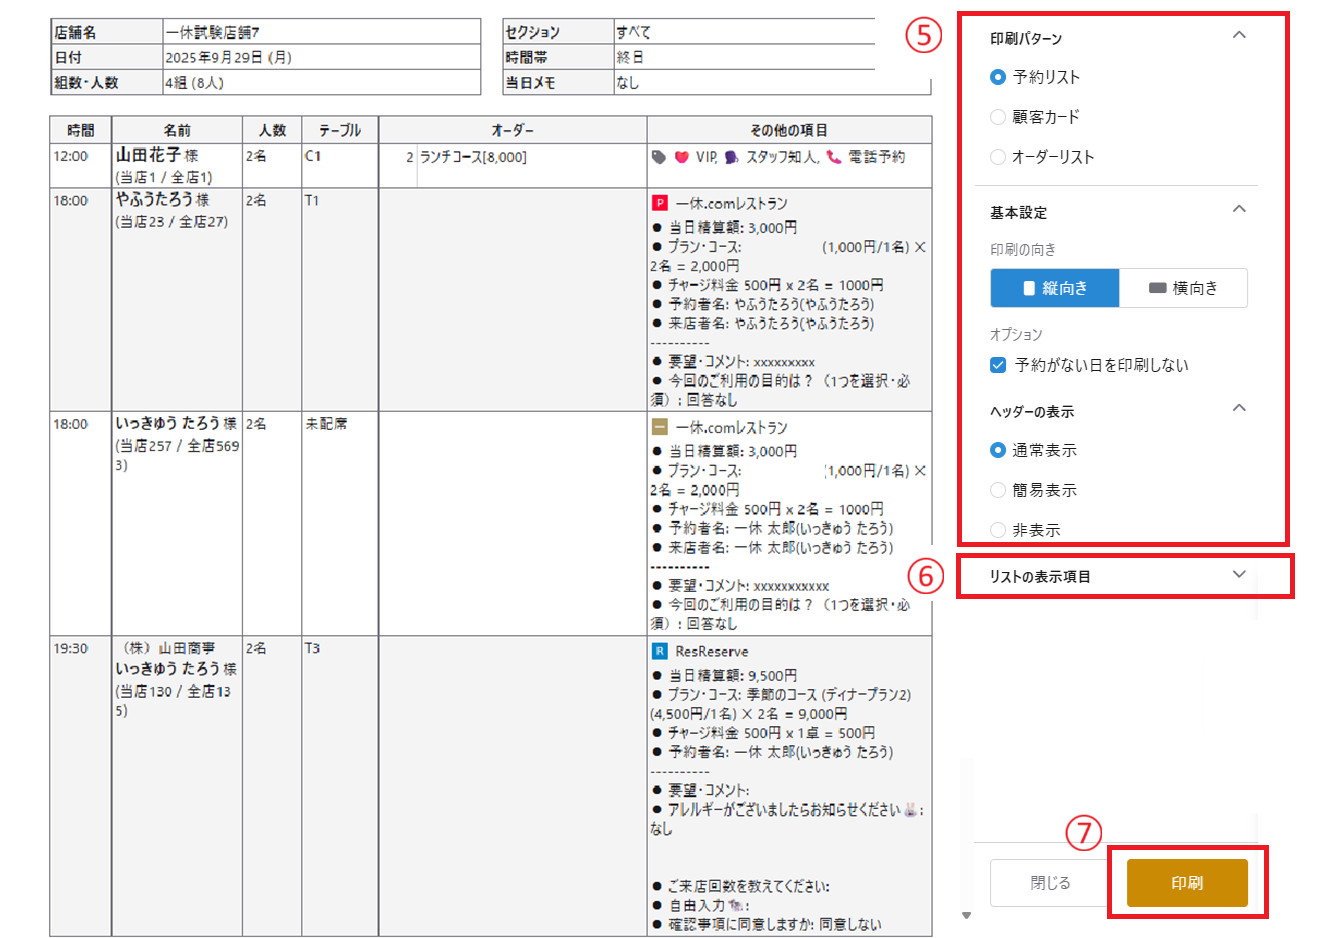Click the tag icon in 山田花子 row
Image resolution: width=1338 pixels, height=938 pixels.
click(659, 157)
